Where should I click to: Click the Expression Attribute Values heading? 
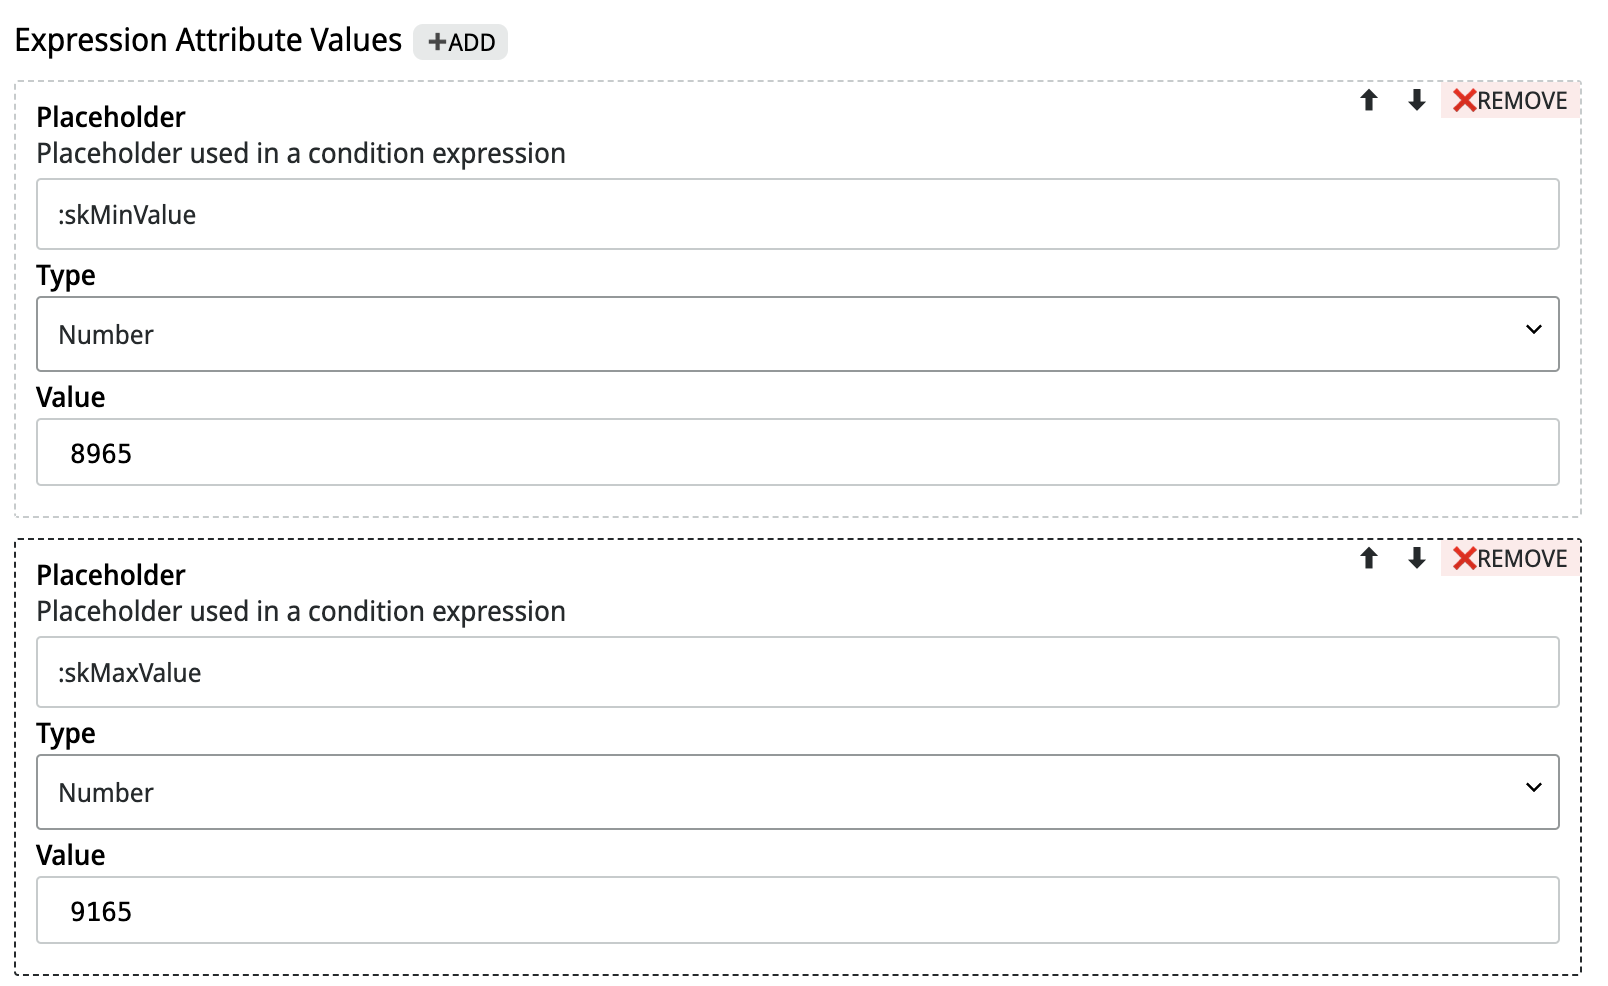[208, 40]
